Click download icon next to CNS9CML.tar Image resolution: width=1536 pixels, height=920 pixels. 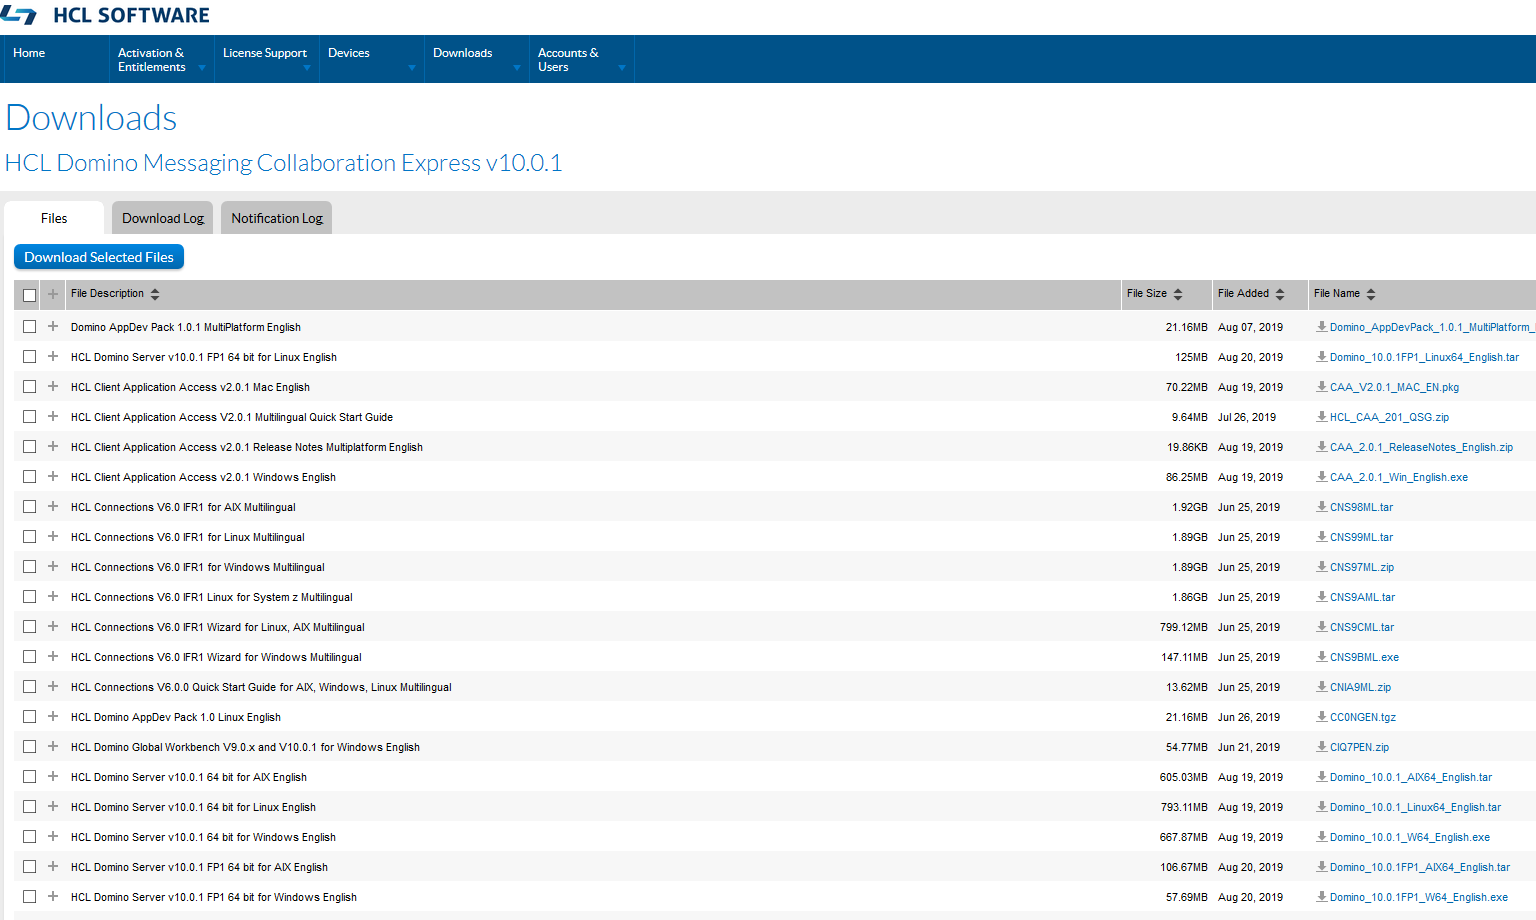pyautogui.click(x=1322, y=627)
